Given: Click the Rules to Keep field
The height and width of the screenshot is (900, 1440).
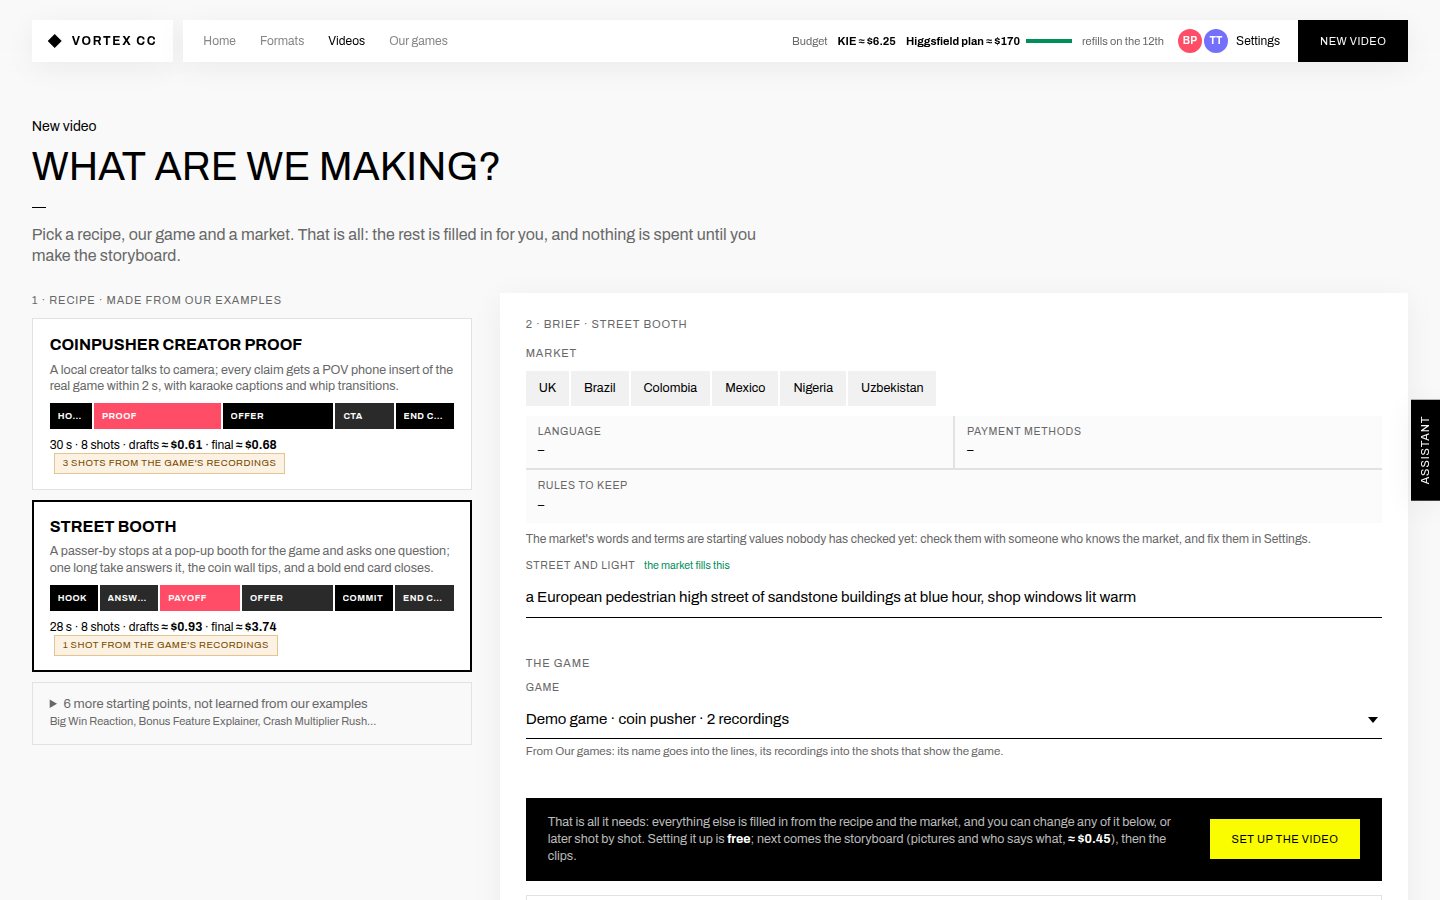Looking at the screenshot, I should (953, 496).
